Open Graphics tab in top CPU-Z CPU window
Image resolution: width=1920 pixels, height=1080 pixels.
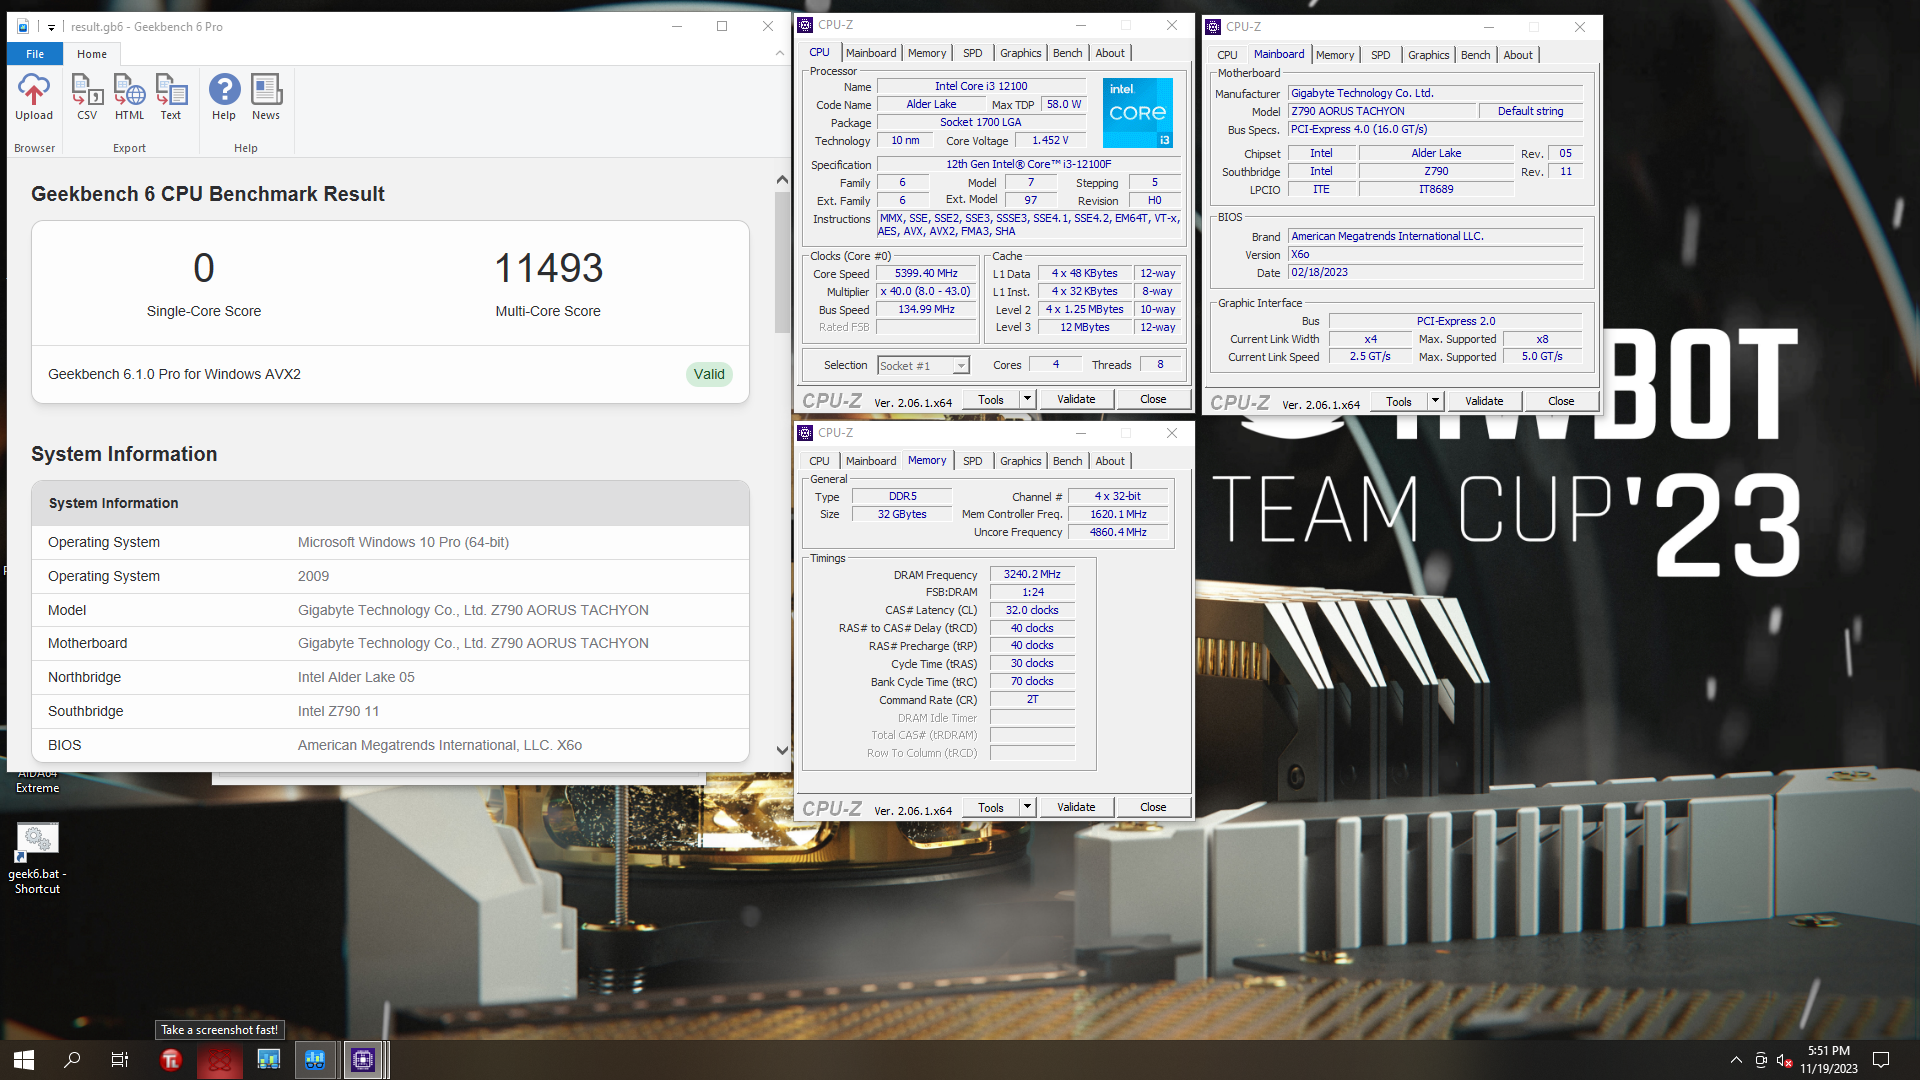coord(1021,53)
